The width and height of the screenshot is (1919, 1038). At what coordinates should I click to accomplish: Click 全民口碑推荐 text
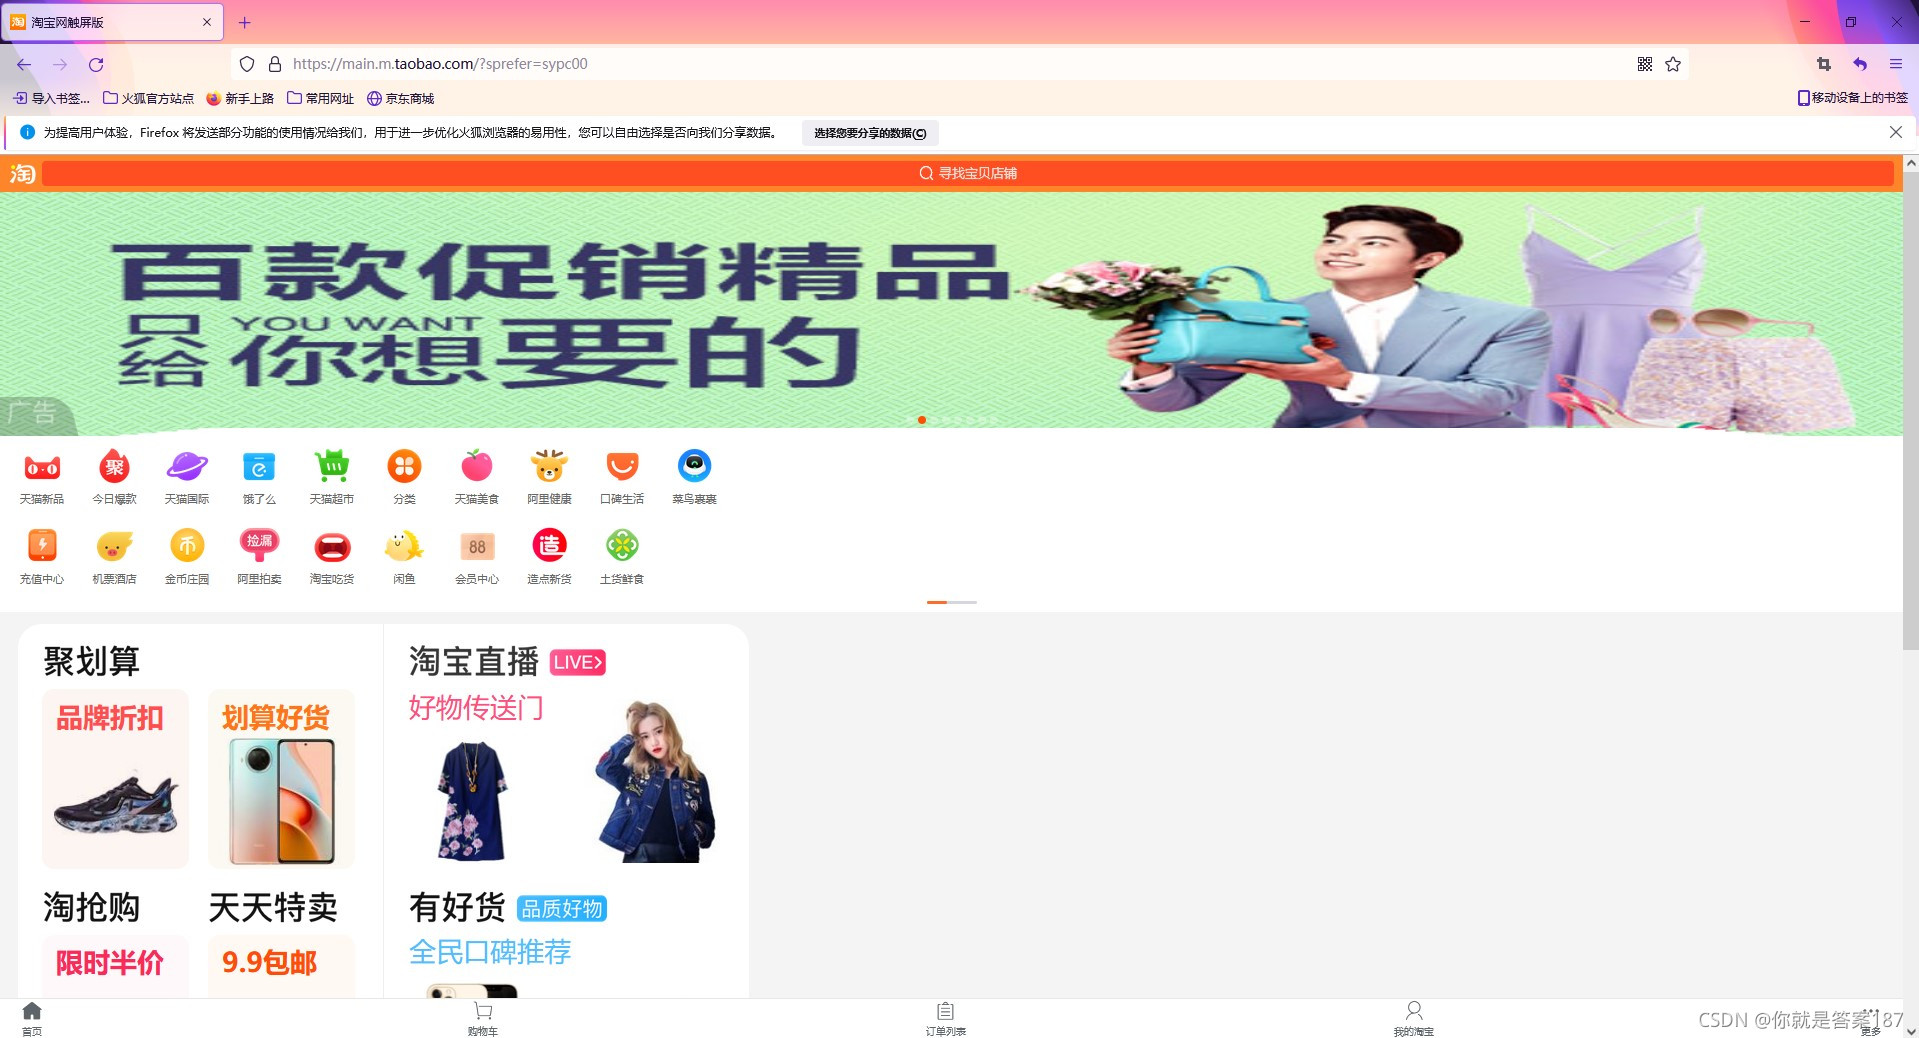tap(490, 952)
